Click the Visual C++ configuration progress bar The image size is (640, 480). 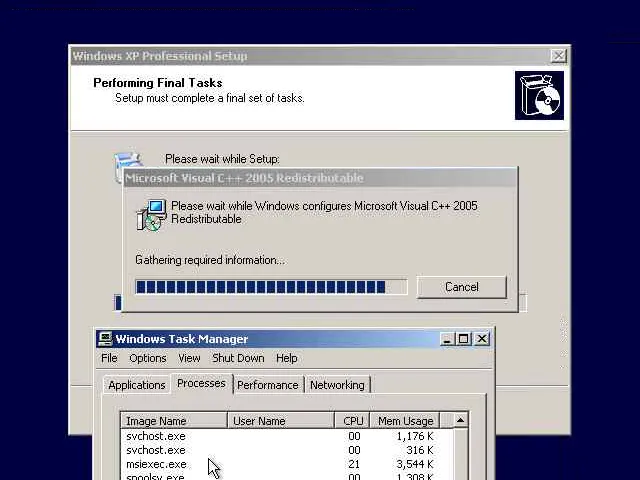tap(271, 287)
